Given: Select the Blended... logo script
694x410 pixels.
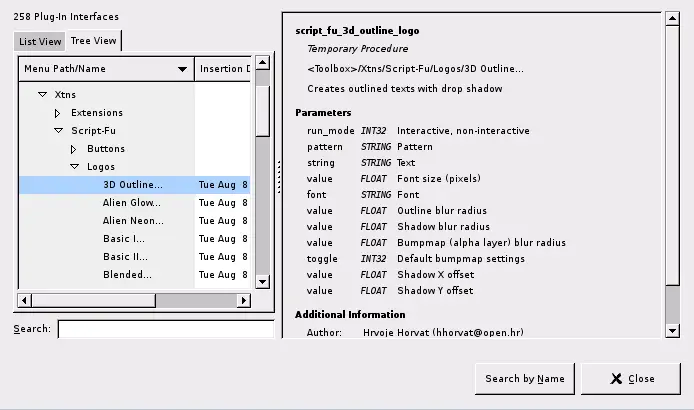Looking at the screenshot, I should 127,275.
